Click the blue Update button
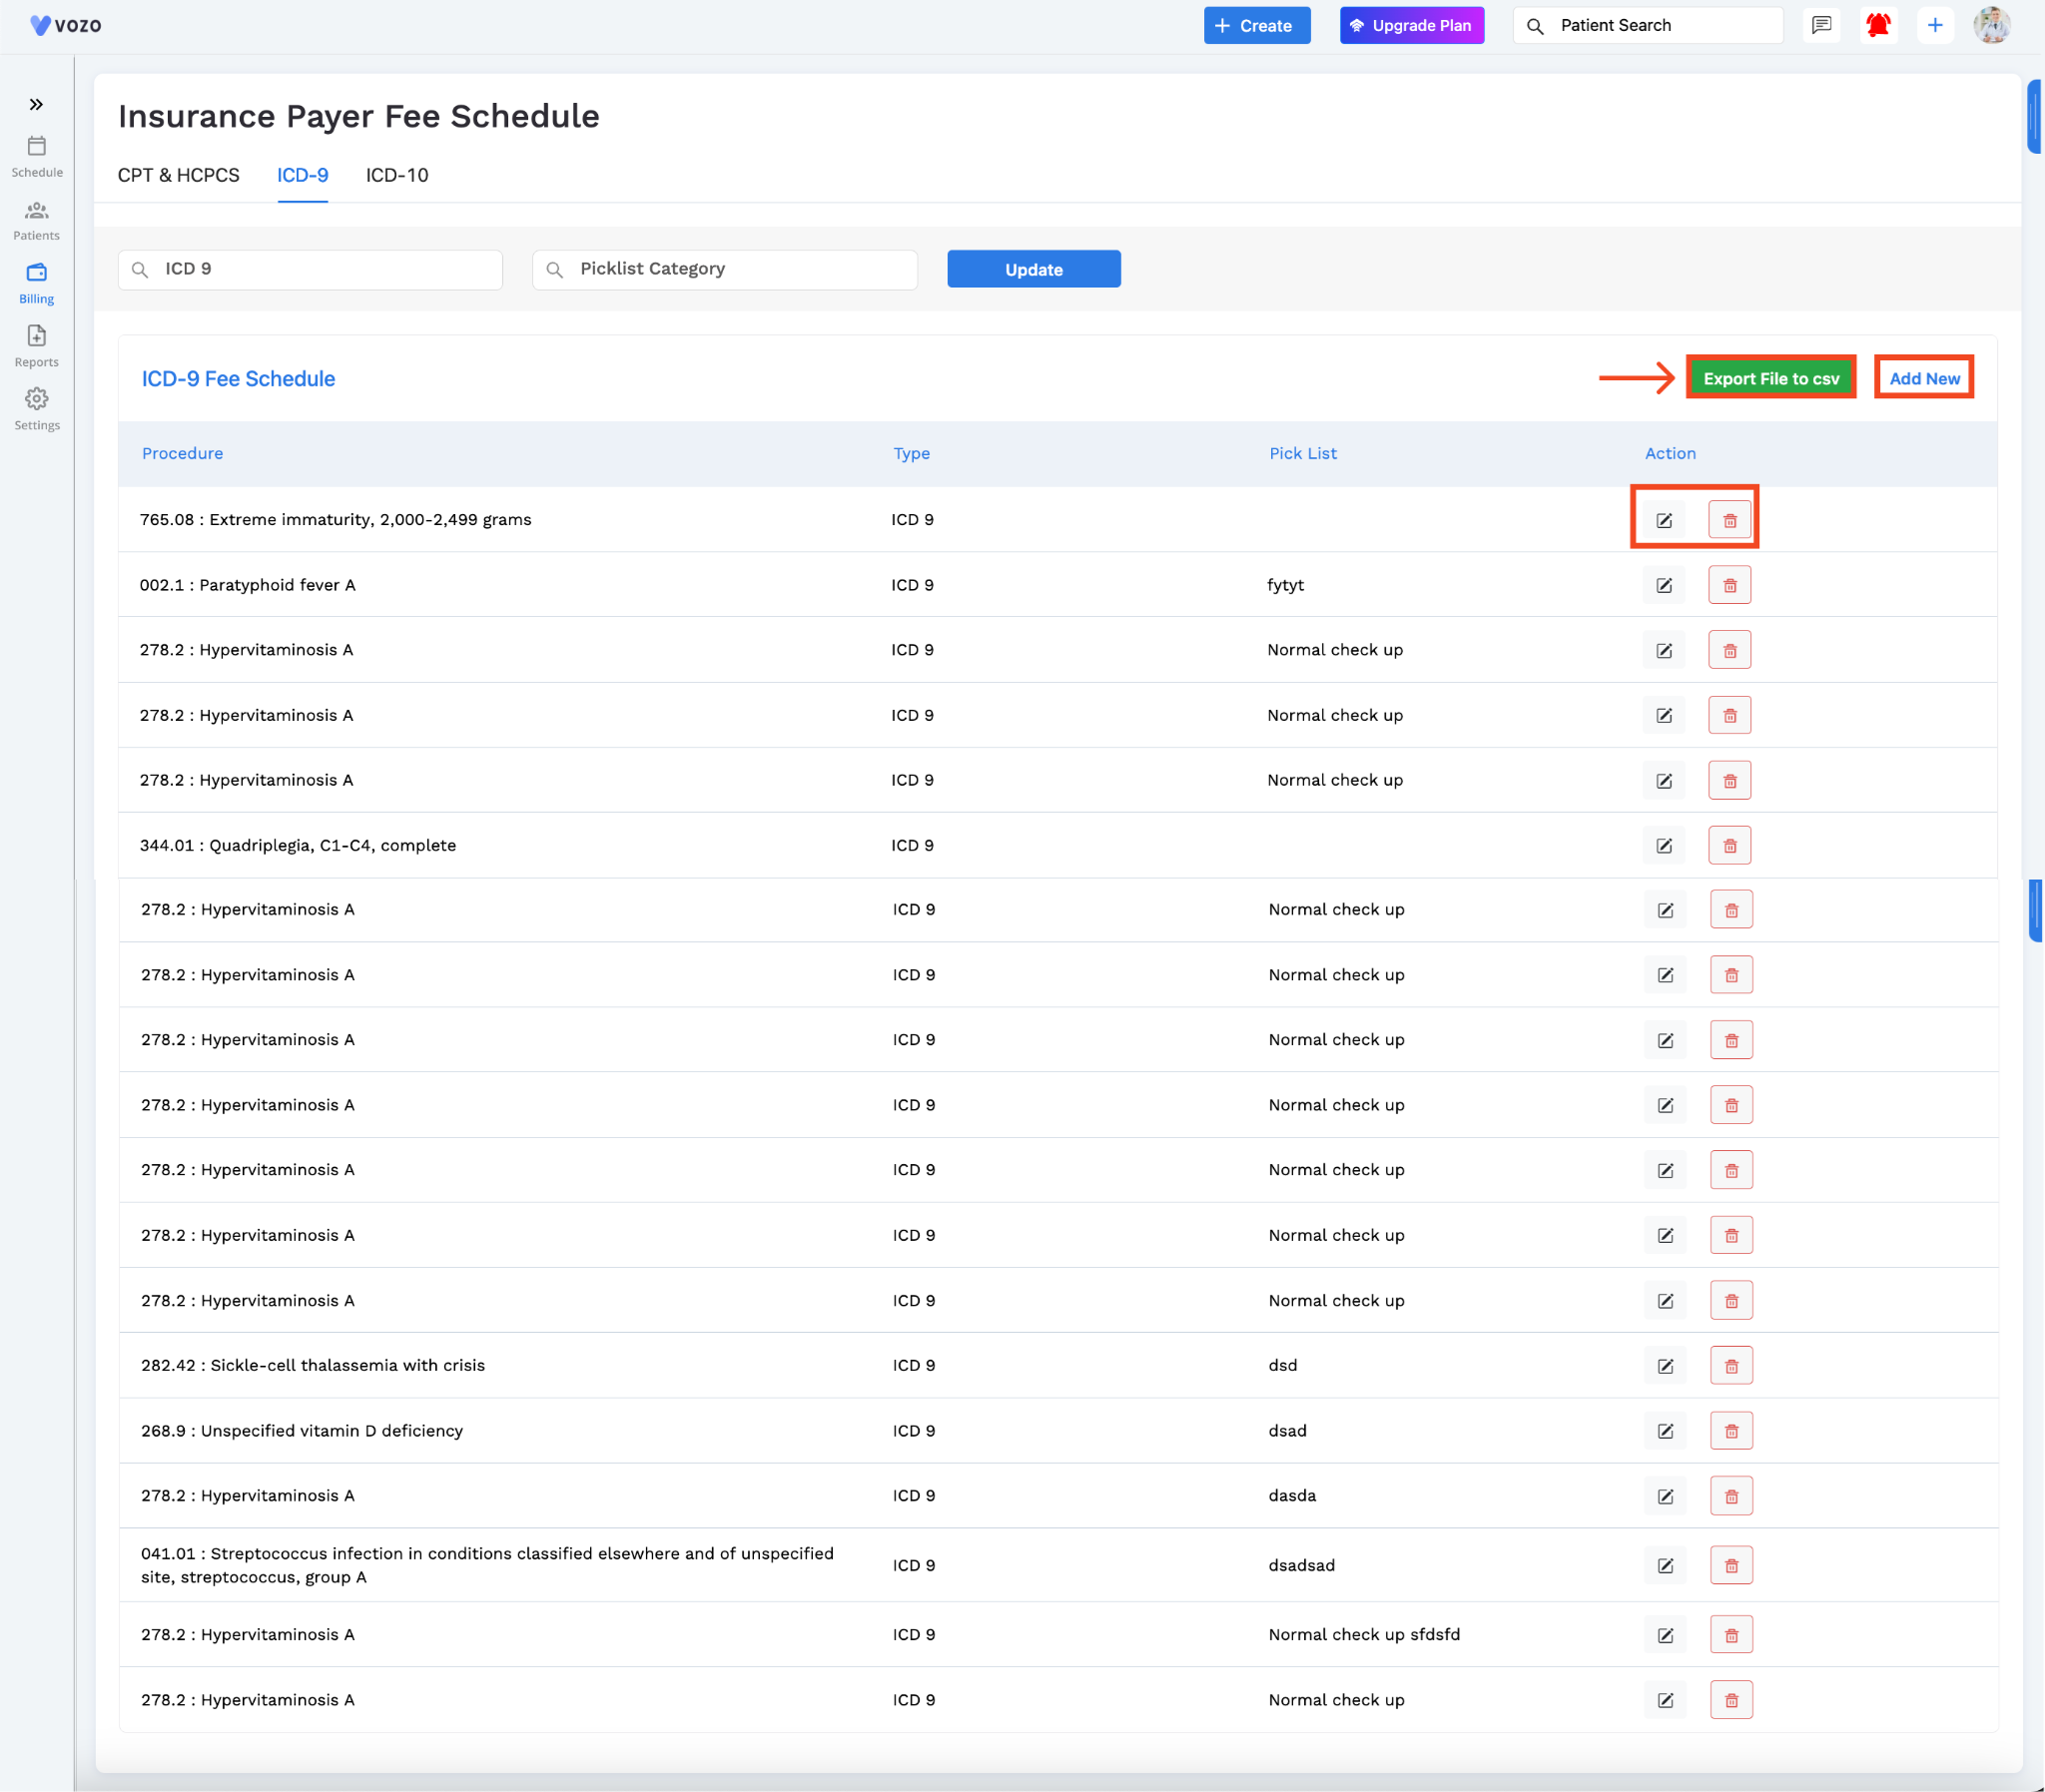The width and height of the screenshot is (2045, 1792). (x=1034, y=269)
